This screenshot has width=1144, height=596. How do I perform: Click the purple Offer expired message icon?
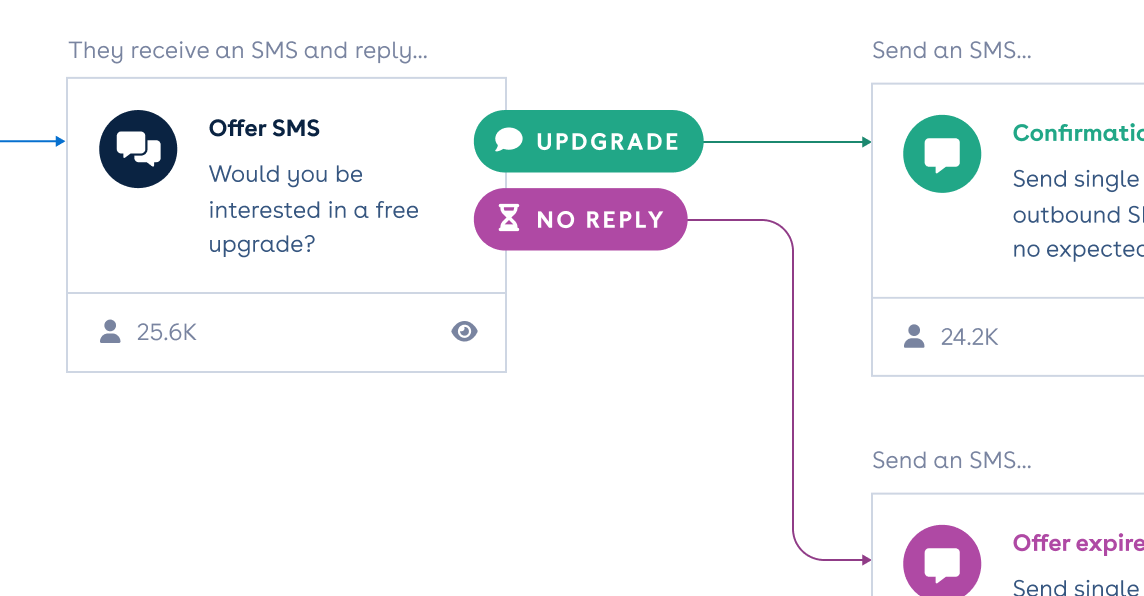click(x=942, y=563)
